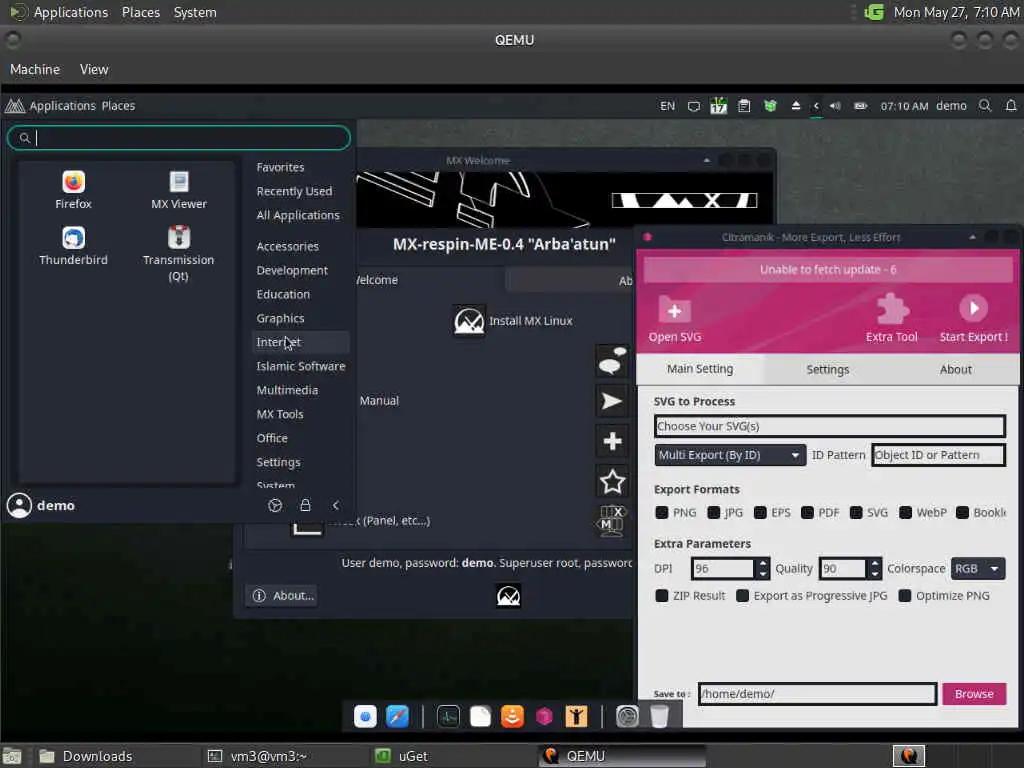
Task: Open All Applications in the menu
Action: click(298, 216)
